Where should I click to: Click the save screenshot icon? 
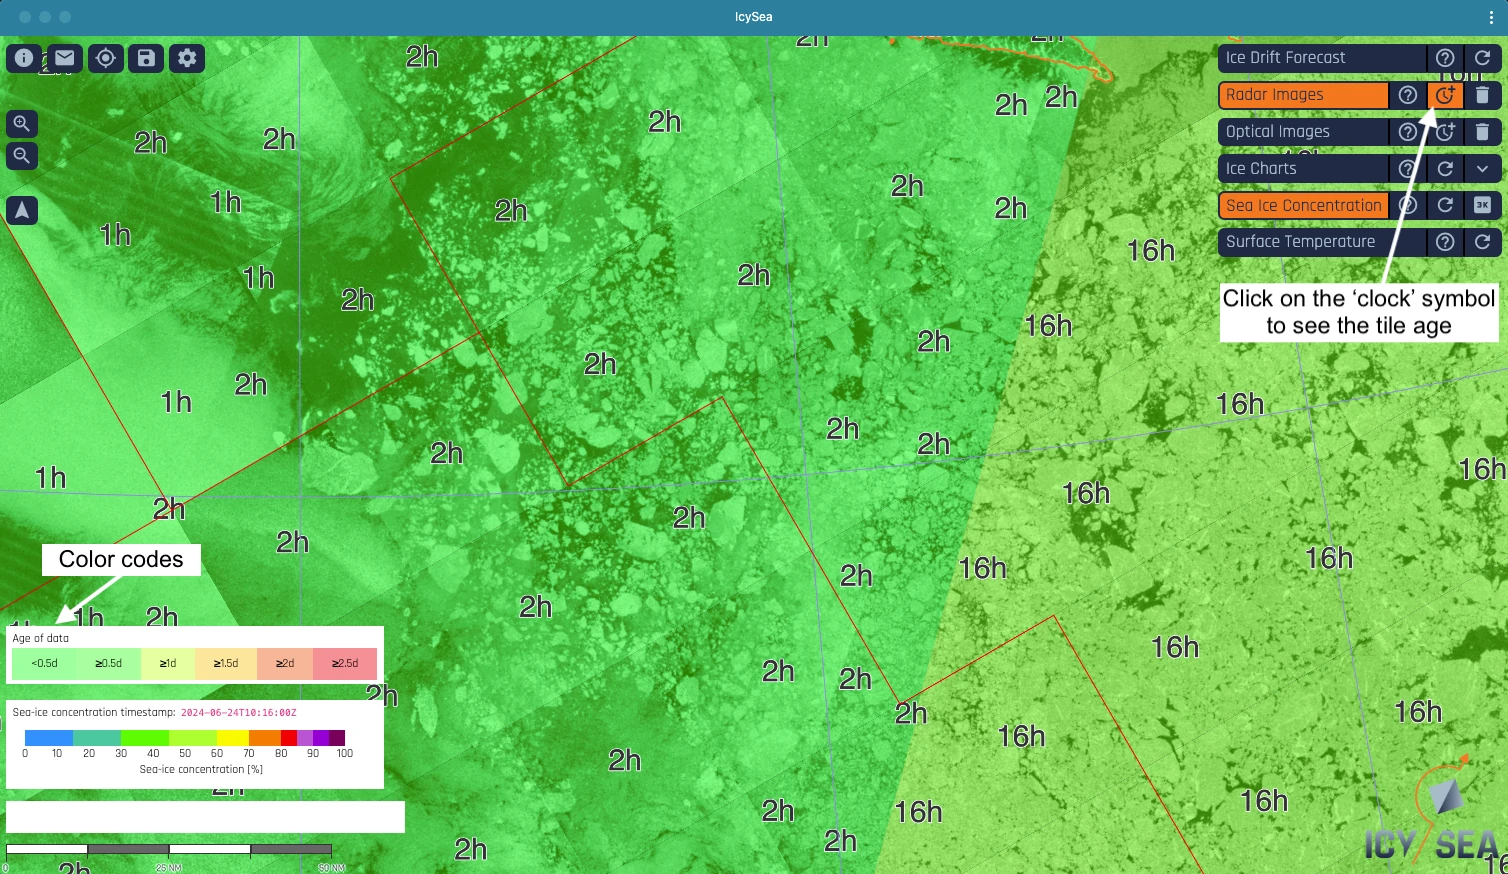coord(145,58)
